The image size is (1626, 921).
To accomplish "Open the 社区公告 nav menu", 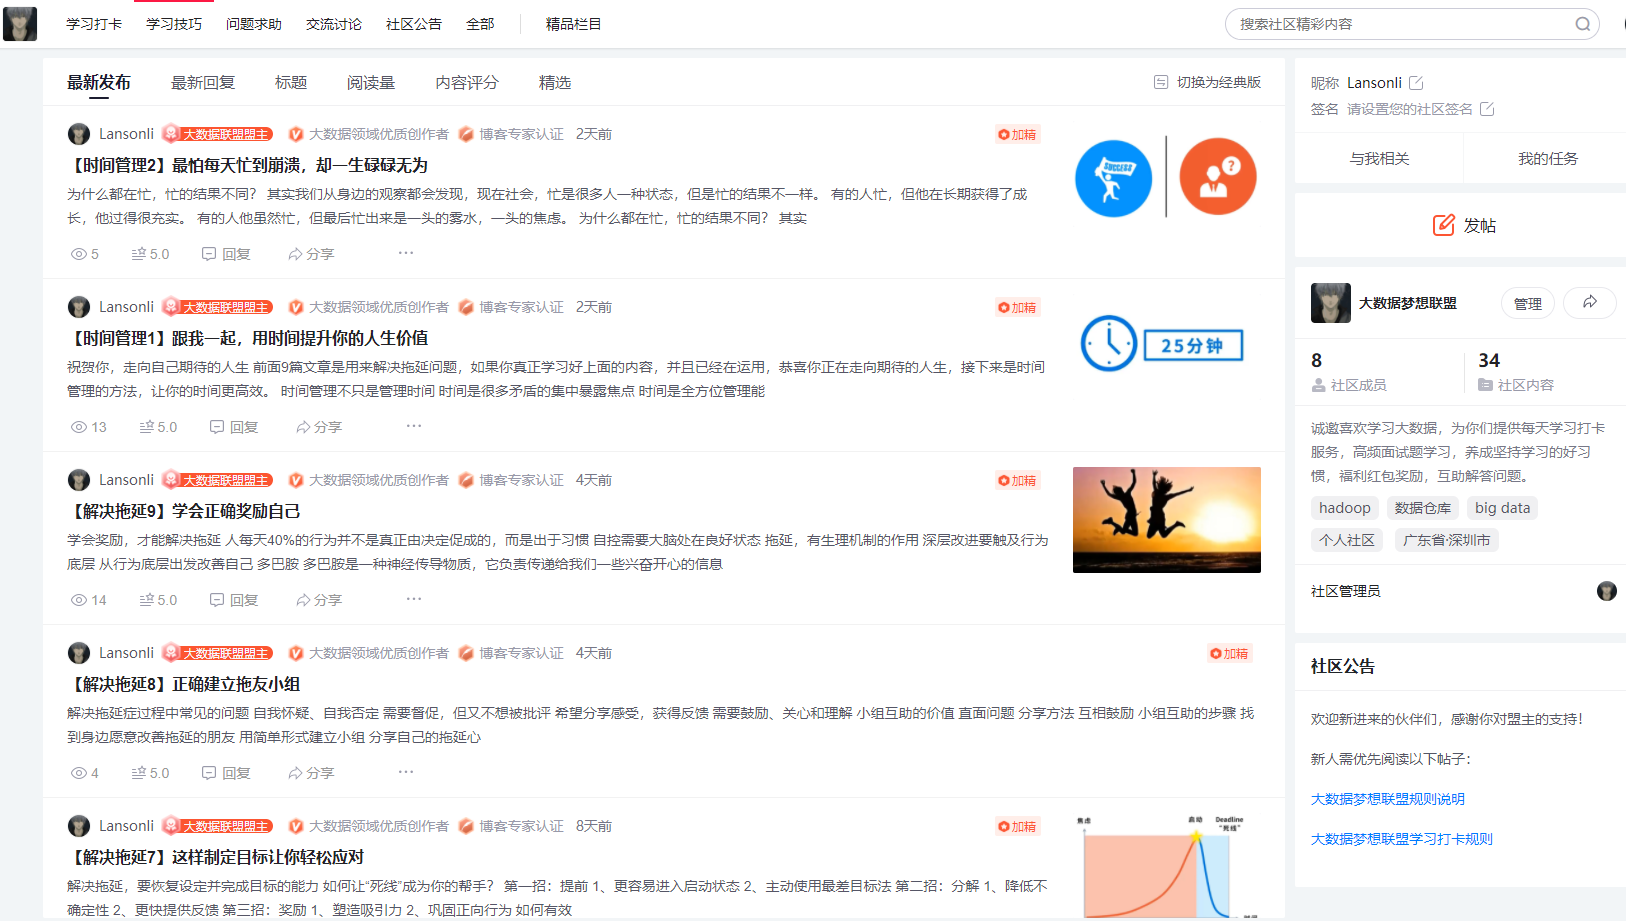I will (x=414, y=24).
